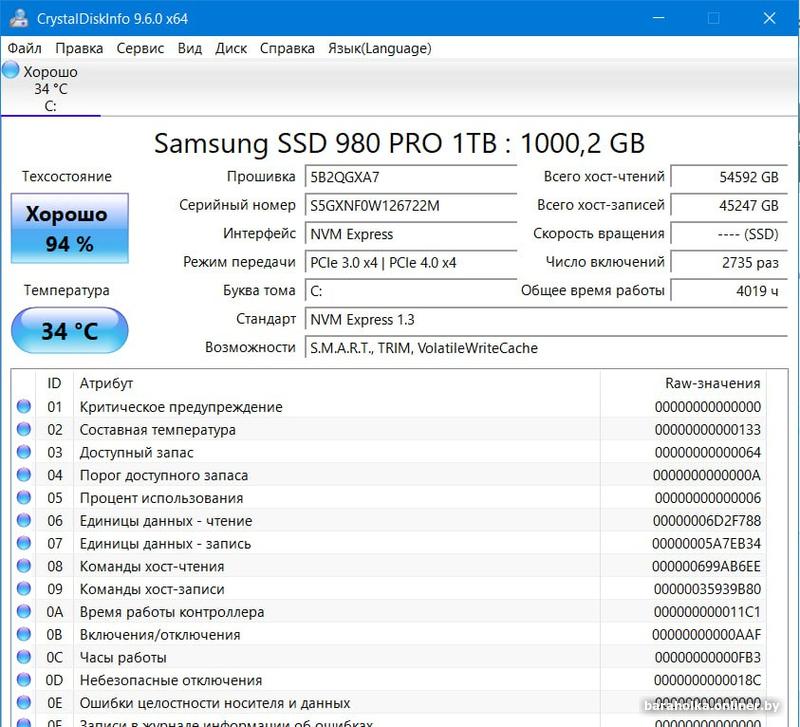Open the Справка menu
The image size is (800, 727).
287,48
